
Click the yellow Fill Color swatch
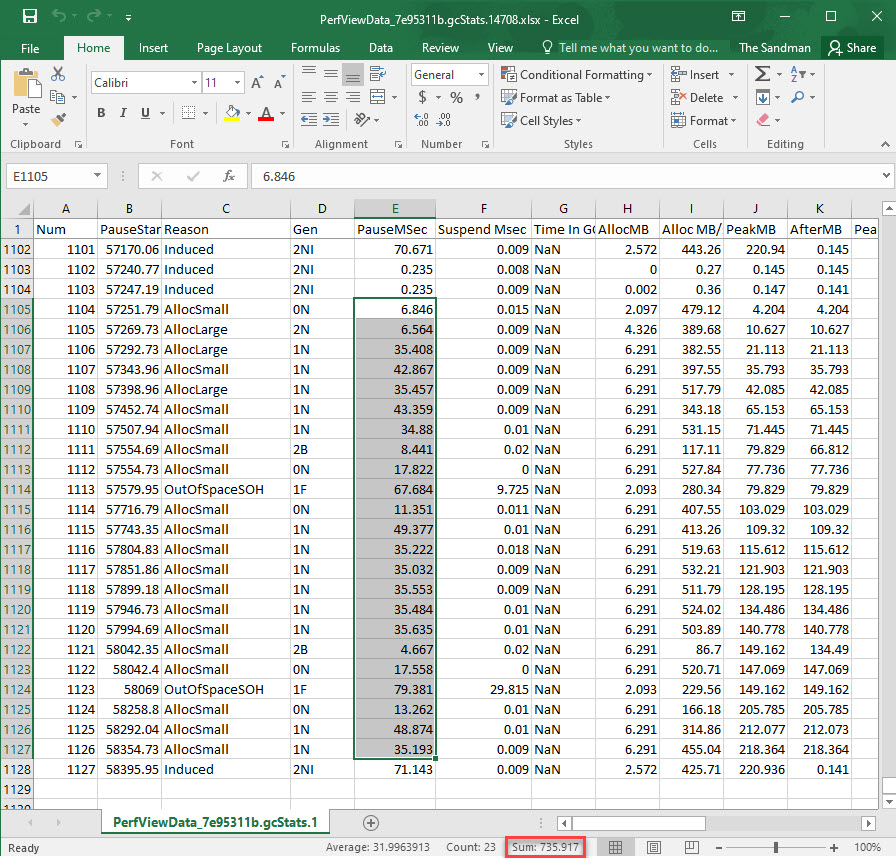pos(232,114)
